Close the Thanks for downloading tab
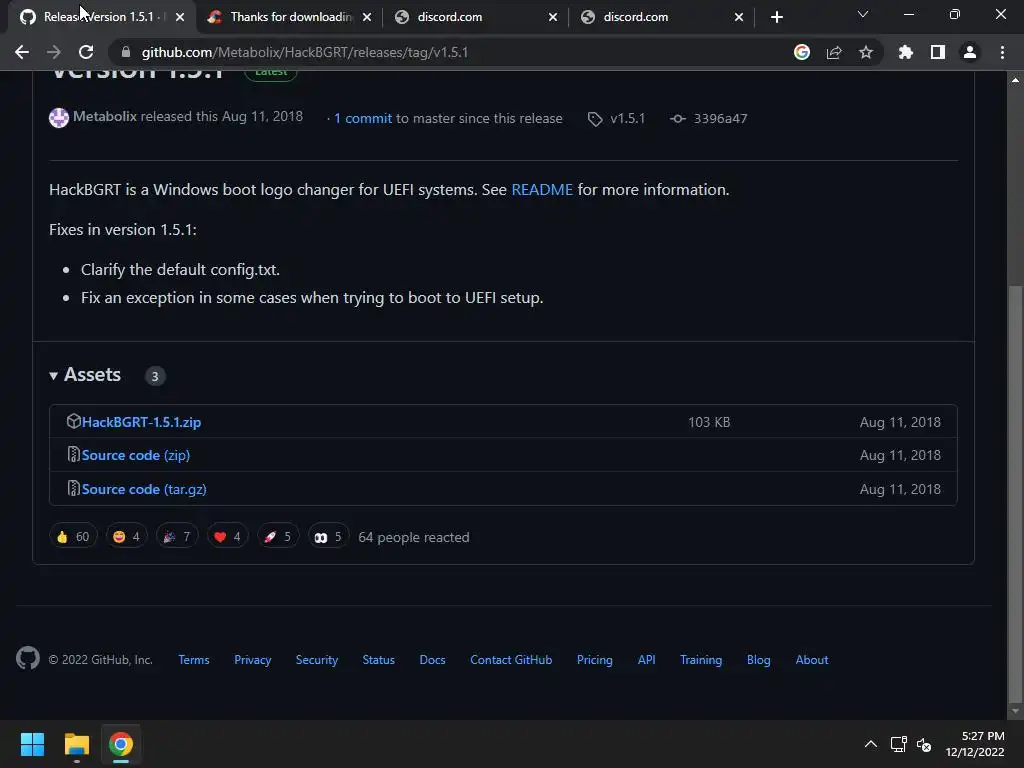 tap(367, 18)
